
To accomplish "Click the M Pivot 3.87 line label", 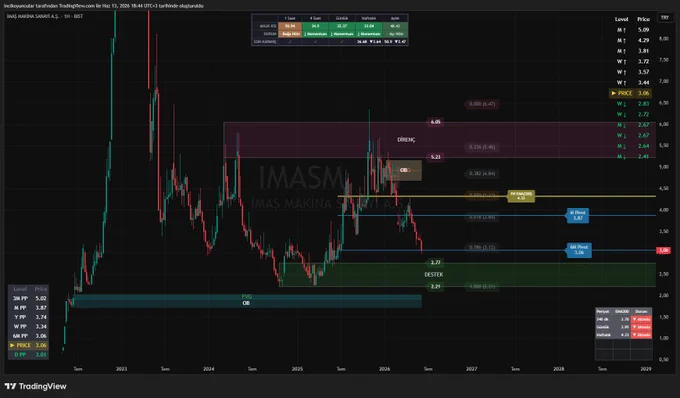I will tap(578, 215).
